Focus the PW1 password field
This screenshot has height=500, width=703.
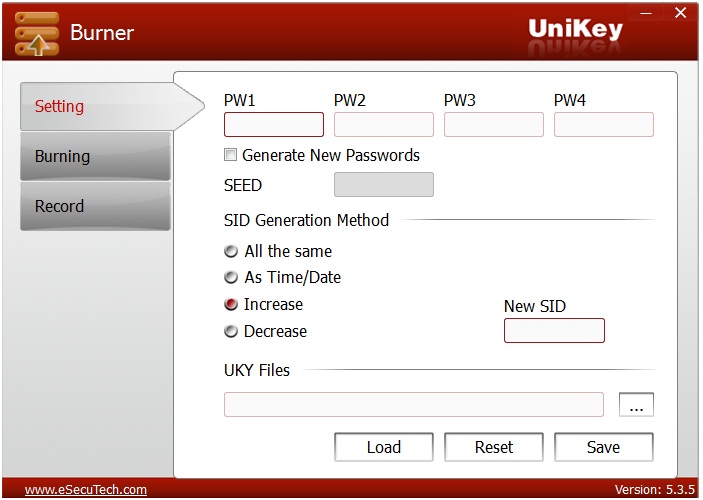(x=273, y=124)
